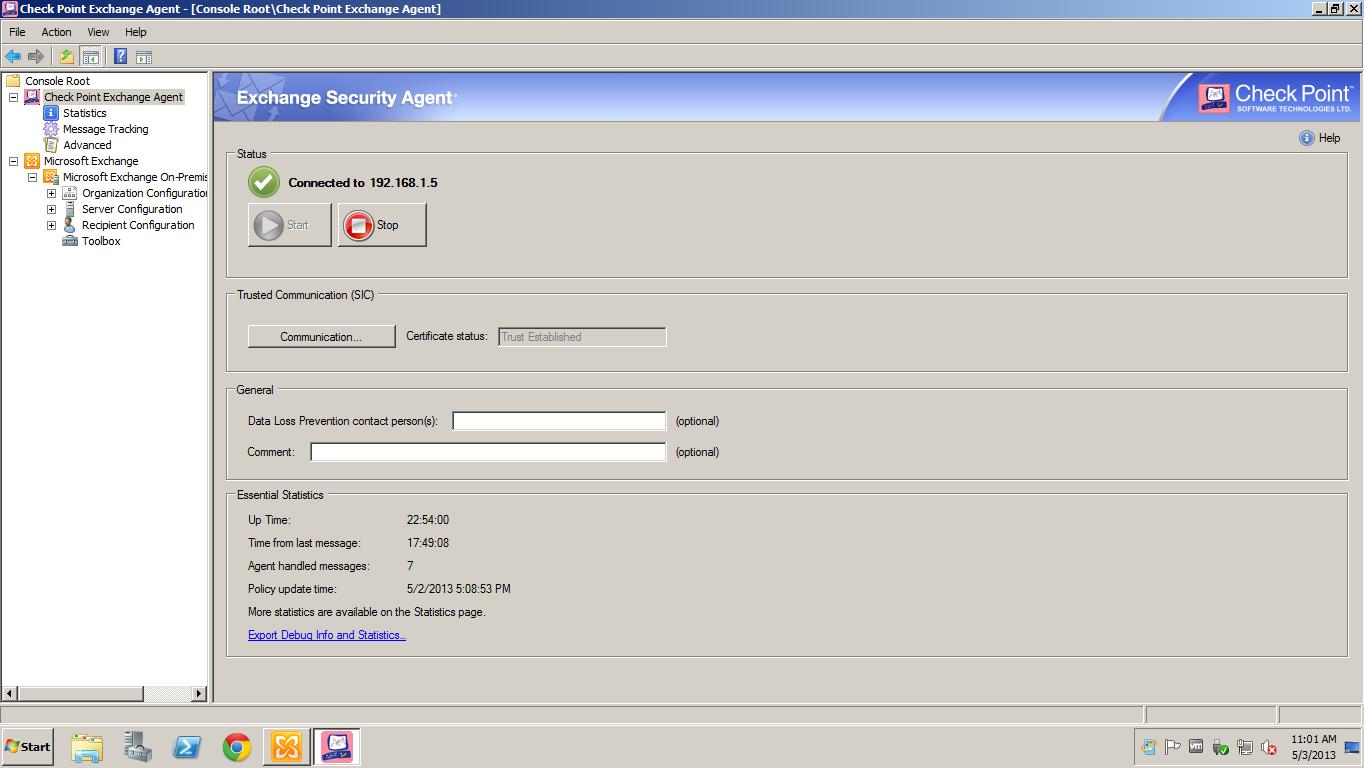Select the Console Root folder
1364x768 pixels.
(57, 81)
